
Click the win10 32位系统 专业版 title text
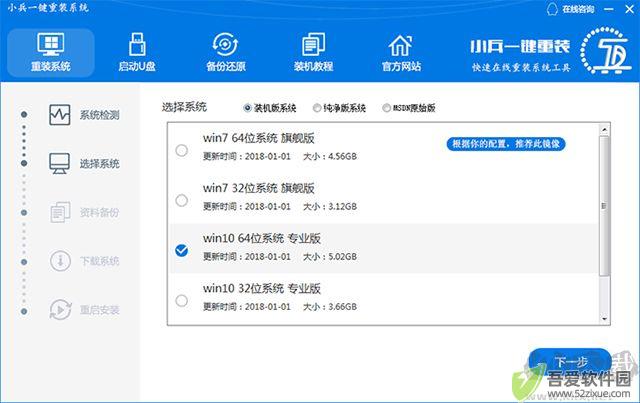[x=262, y=289]
